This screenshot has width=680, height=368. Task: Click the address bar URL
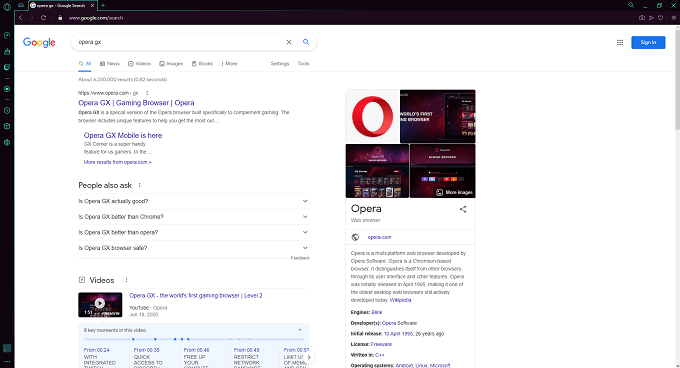click(x=96, y=18)
